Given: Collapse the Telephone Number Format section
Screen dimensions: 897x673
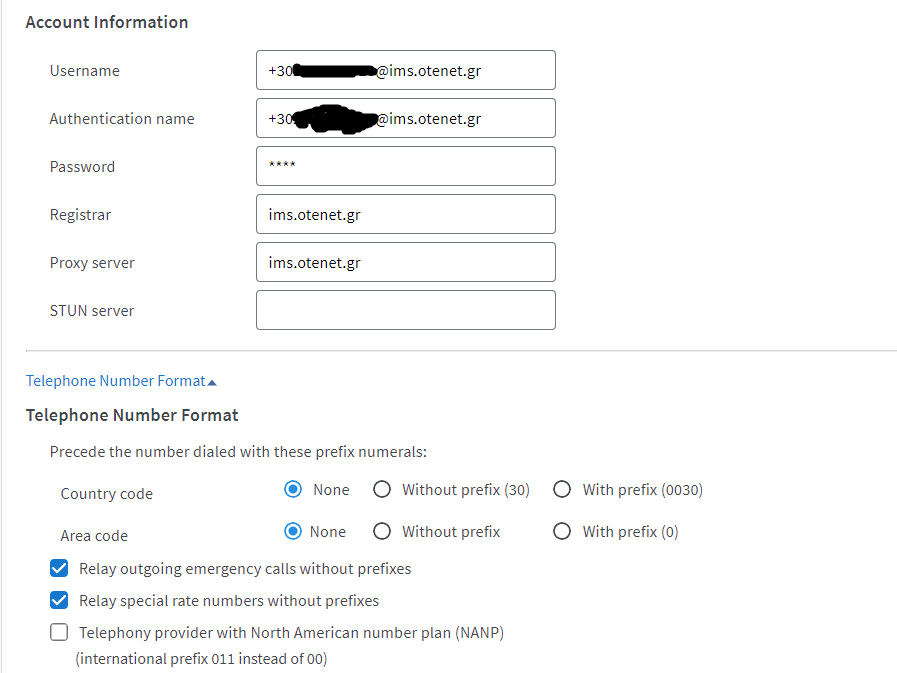Looking at the screenshot, I should point(115,381).
